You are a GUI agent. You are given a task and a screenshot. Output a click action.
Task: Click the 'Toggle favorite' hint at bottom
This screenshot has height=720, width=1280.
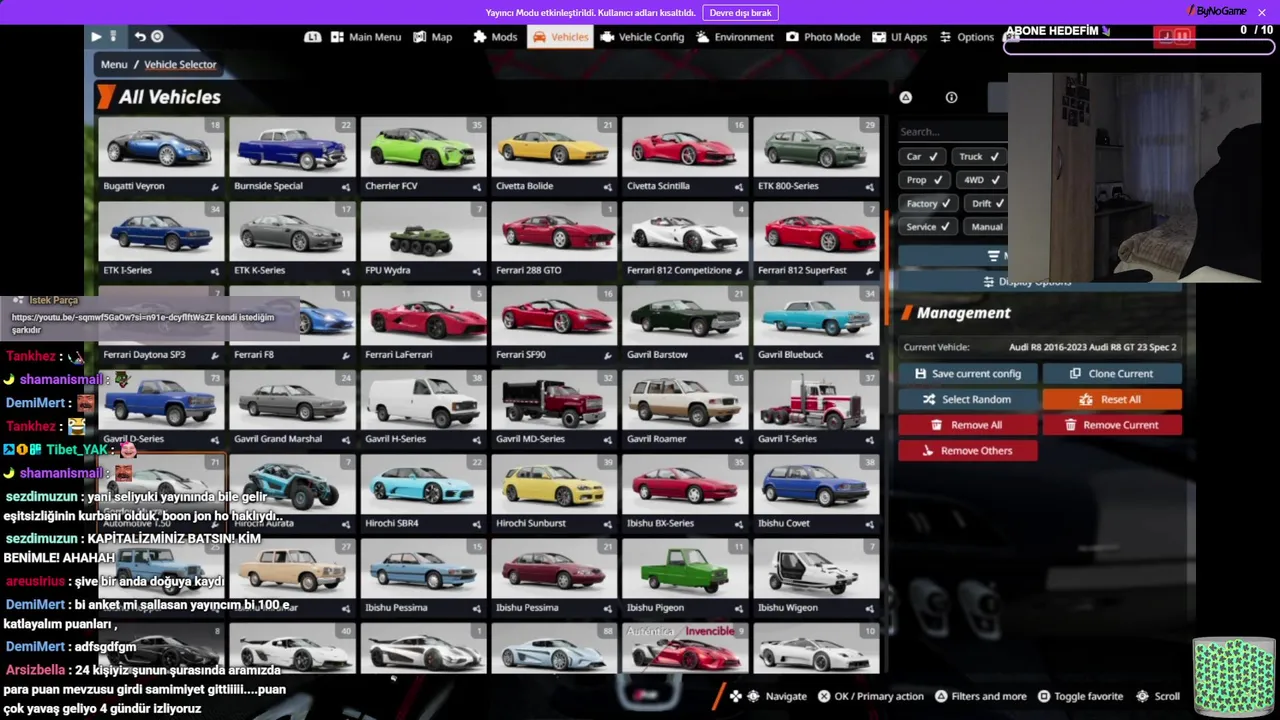pos(1080,697)
